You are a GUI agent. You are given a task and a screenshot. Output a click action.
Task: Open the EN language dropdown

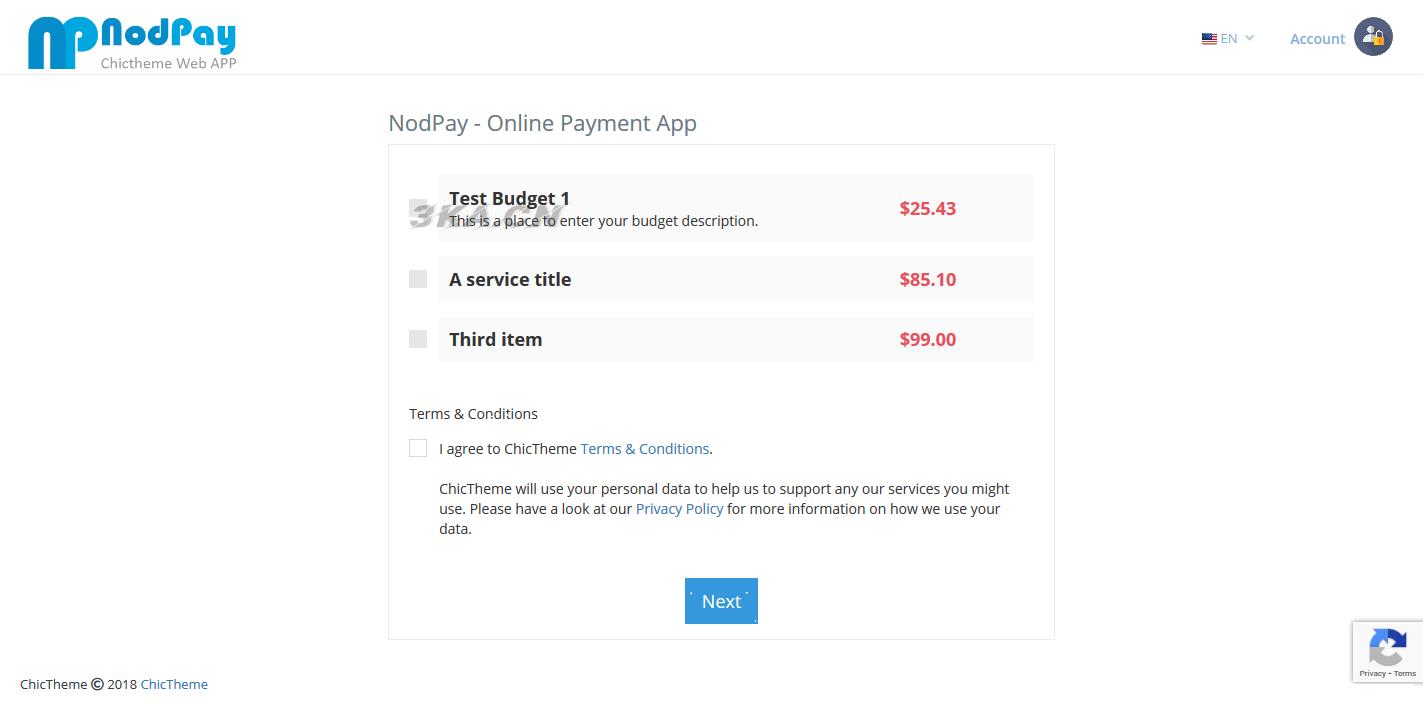[x=1229, y=39]
